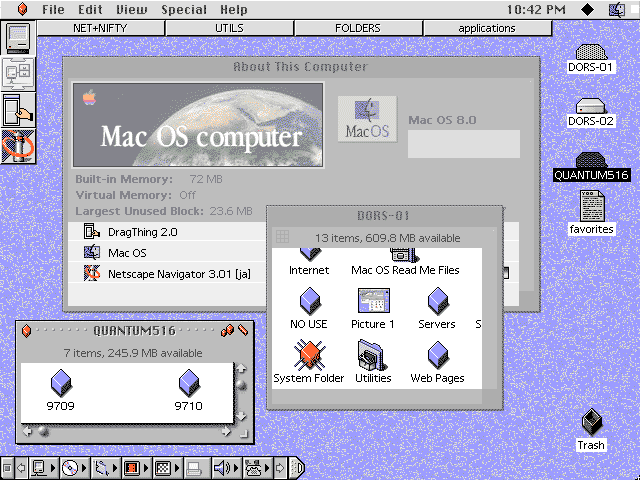The image size is (640, 480).
Task: Select the Web Pages folder in DORS-01
Action: pos(437,362)
